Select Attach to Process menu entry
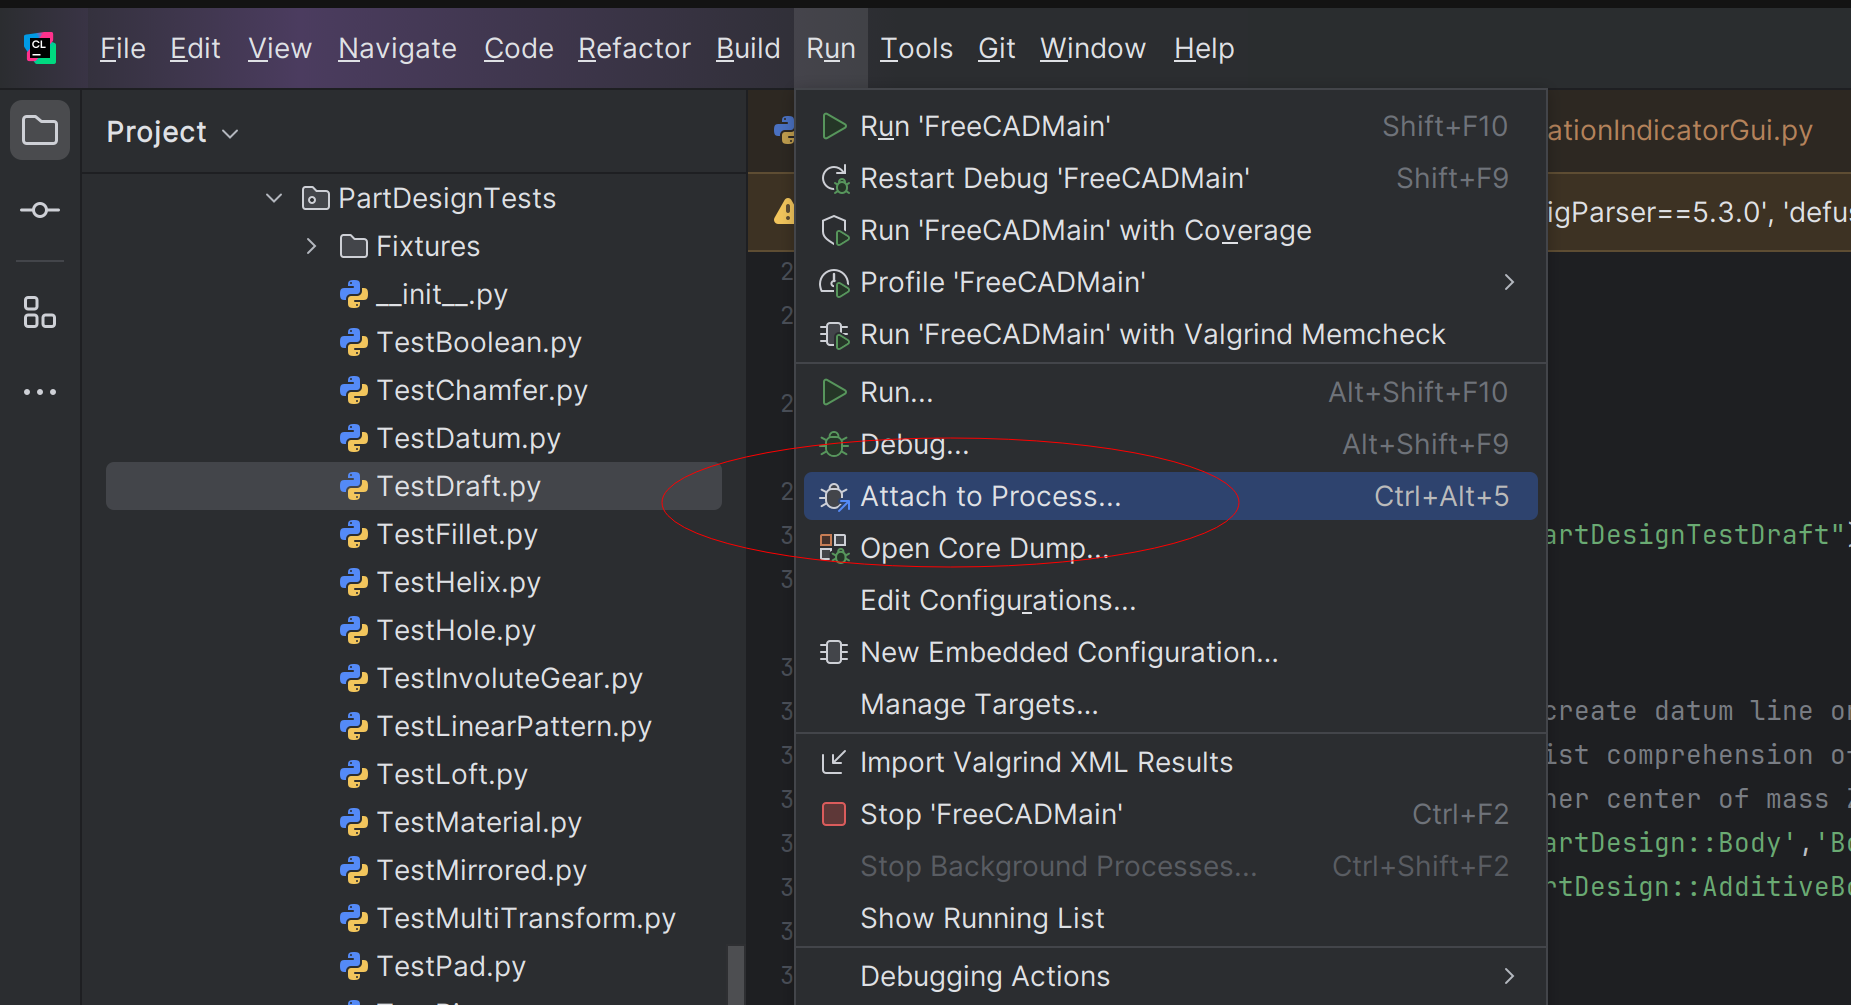The width and height of the screenshot is (1851, 1005). (x=990, y=496)
